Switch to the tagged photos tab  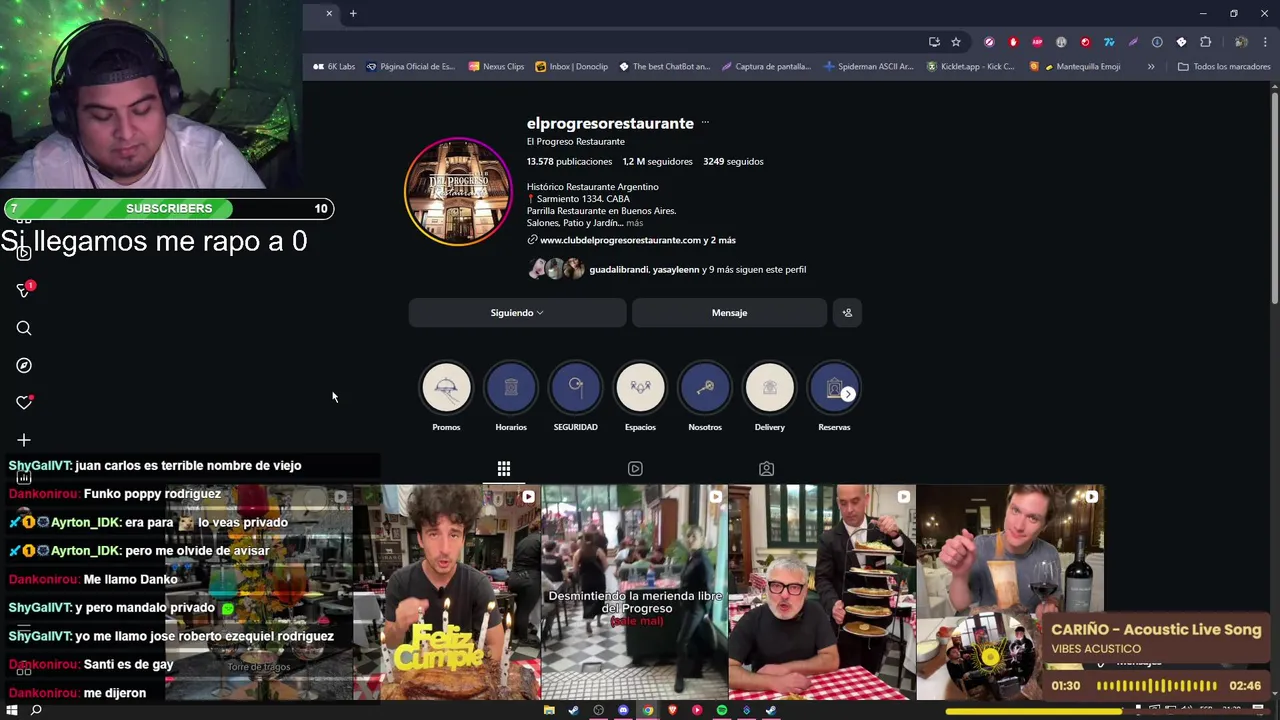766,468
